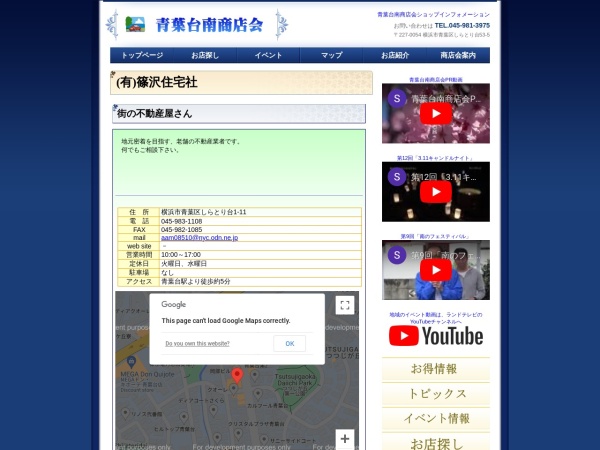The height and width of the screenshot is (450, 600).
Task: Click the FAX number 045-982-1085
Action: click(x=181, y=230)
